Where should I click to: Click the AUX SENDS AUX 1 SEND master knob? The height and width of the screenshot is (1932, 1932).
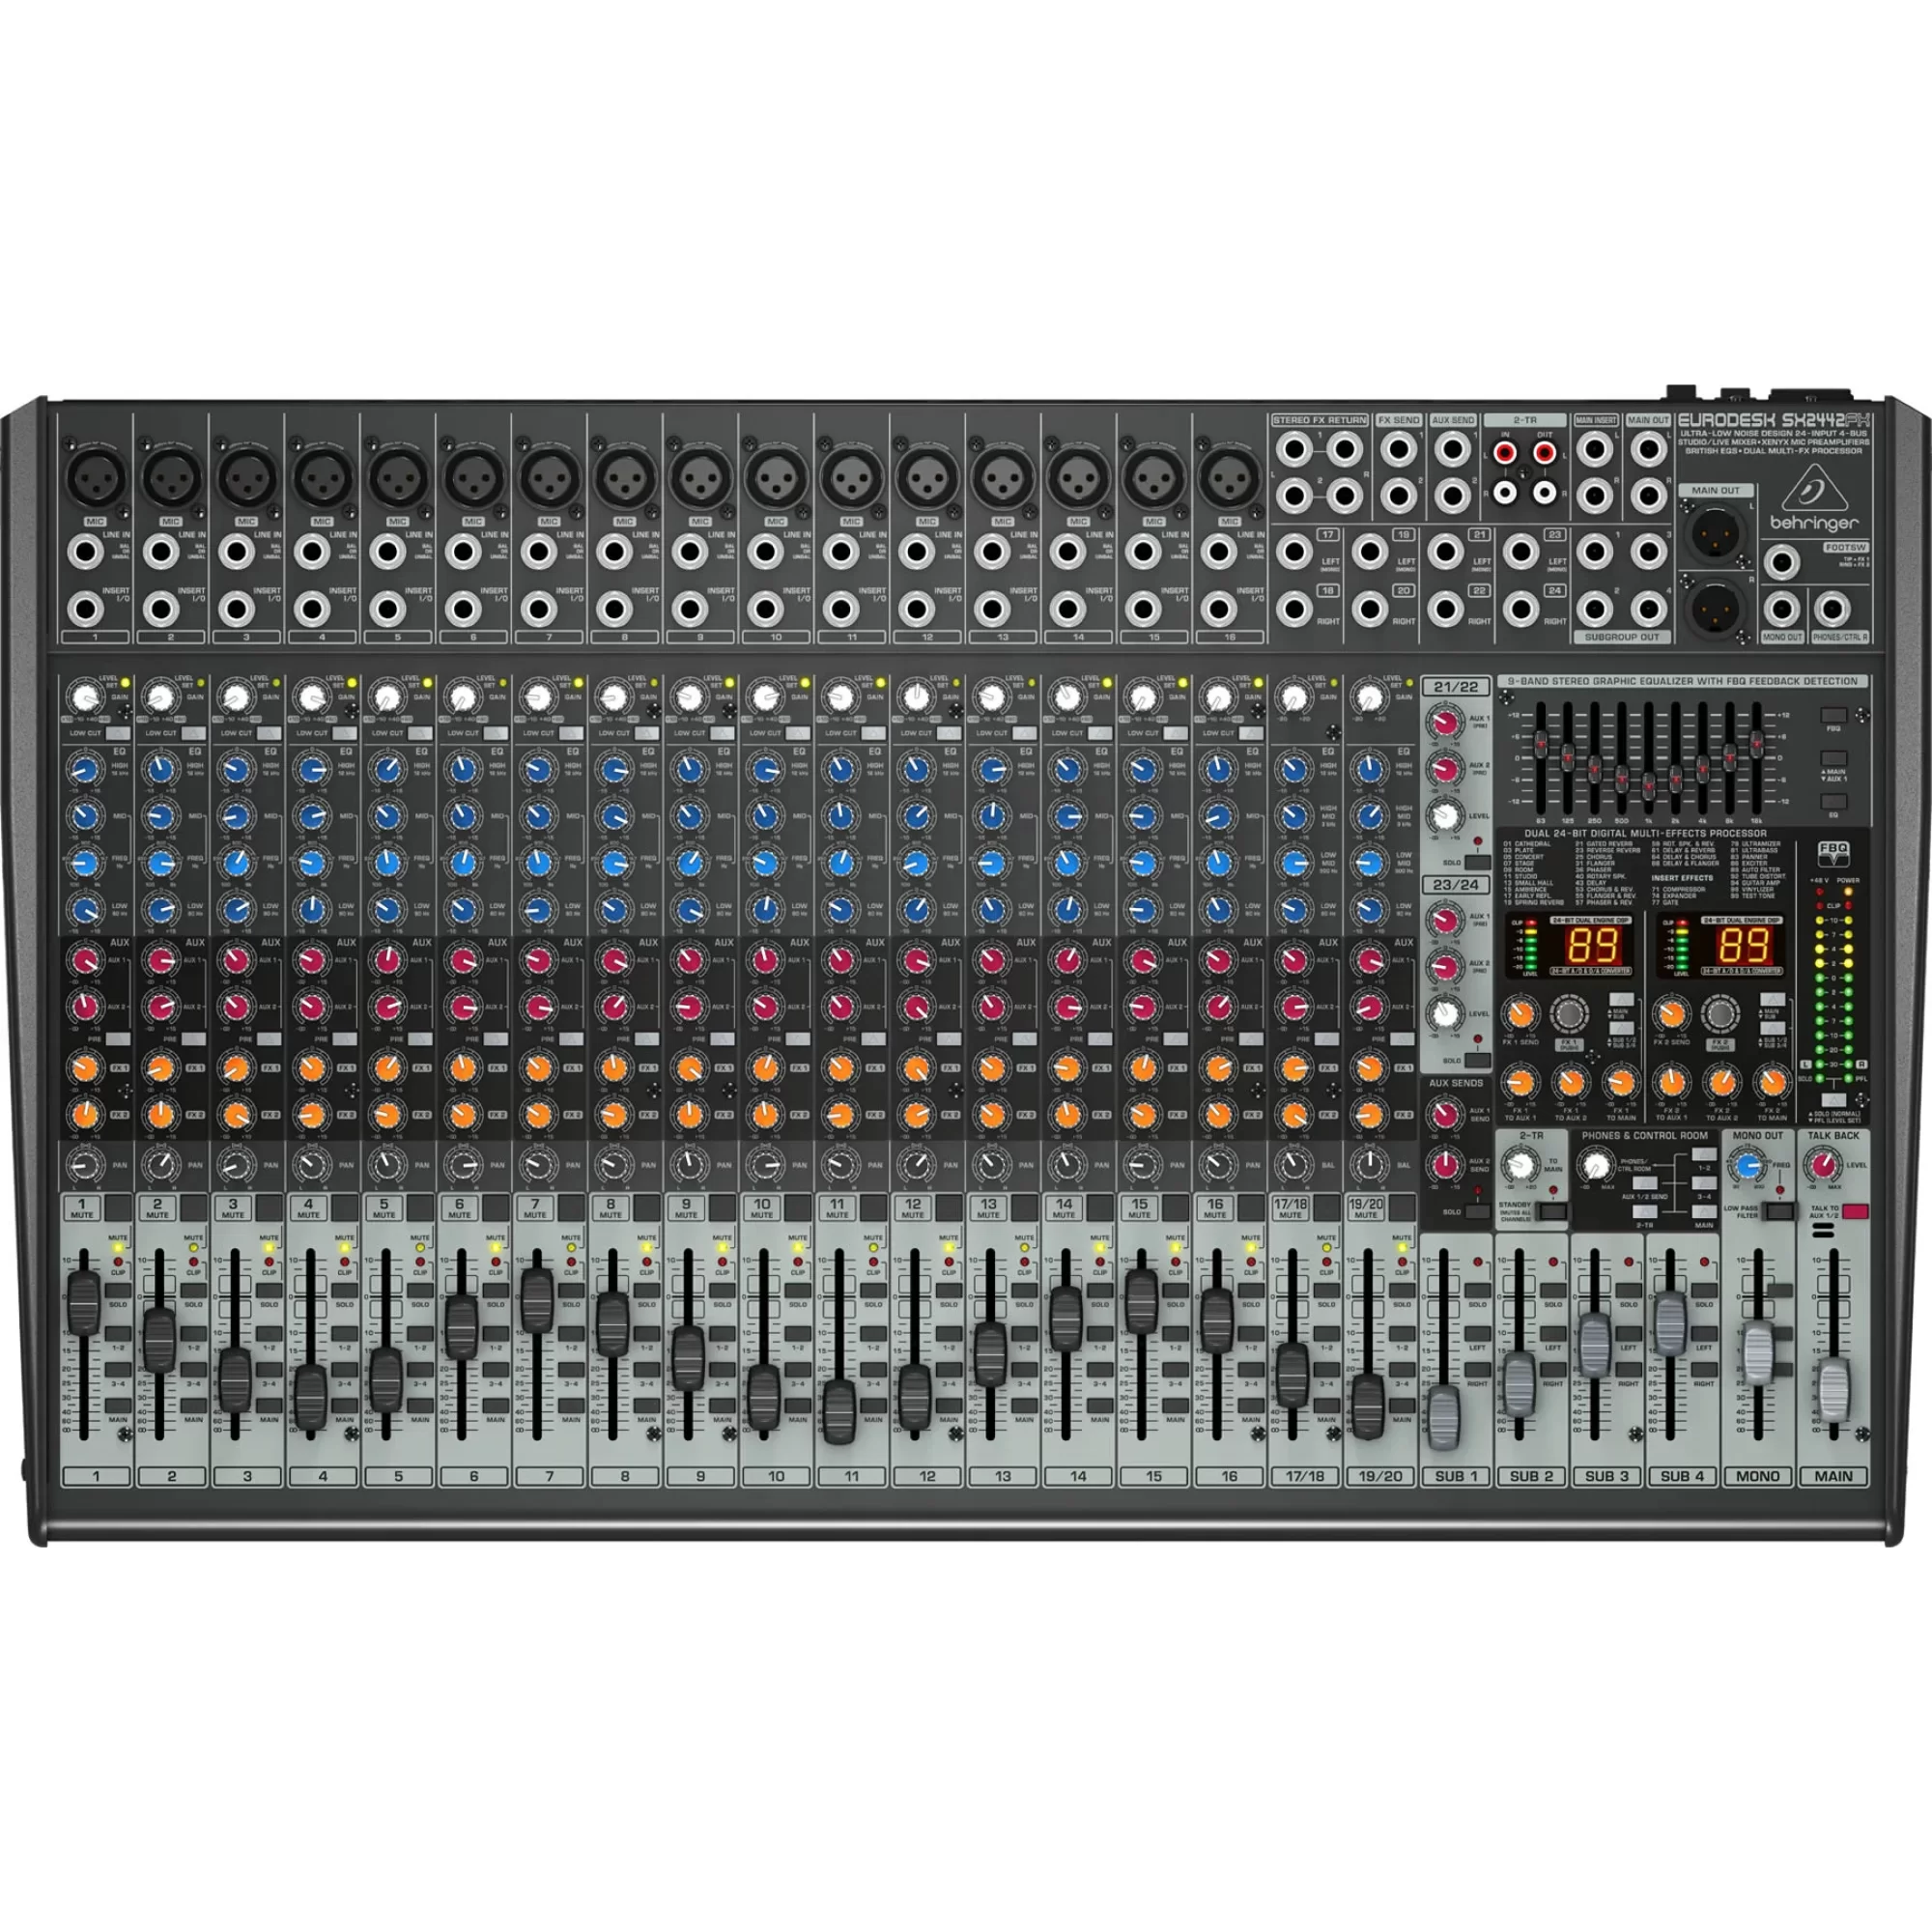tap(1444, 1116)
